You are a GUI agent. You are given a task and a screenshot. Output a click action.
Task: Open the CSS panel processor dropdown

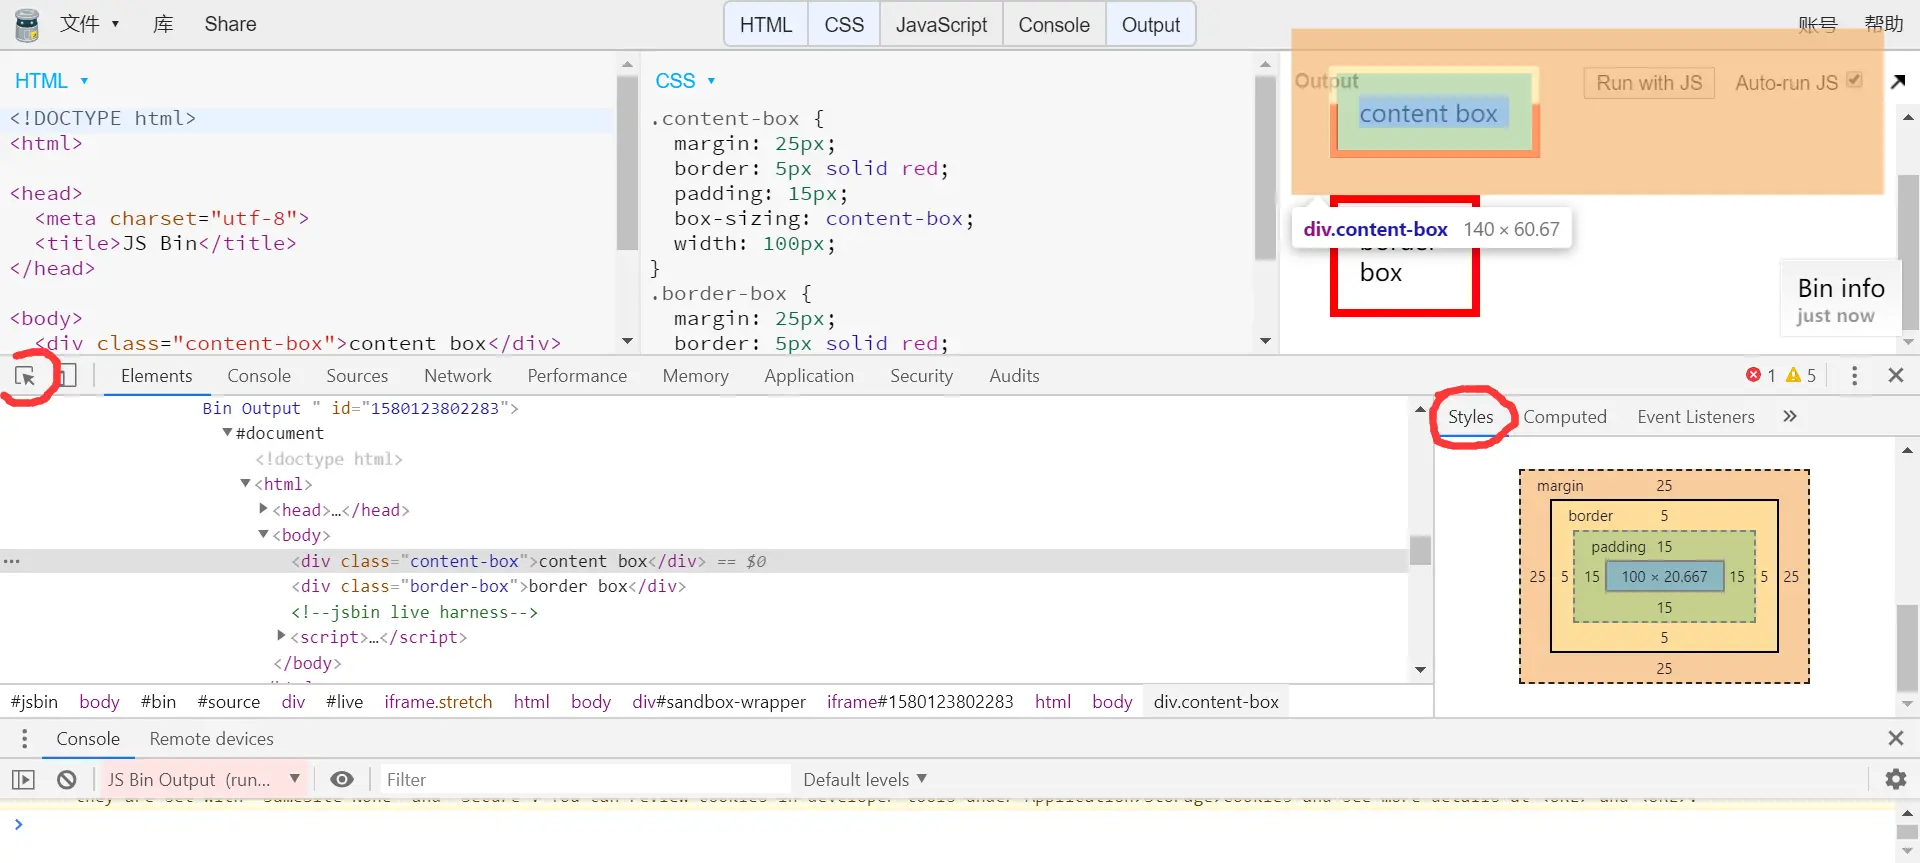686,81
